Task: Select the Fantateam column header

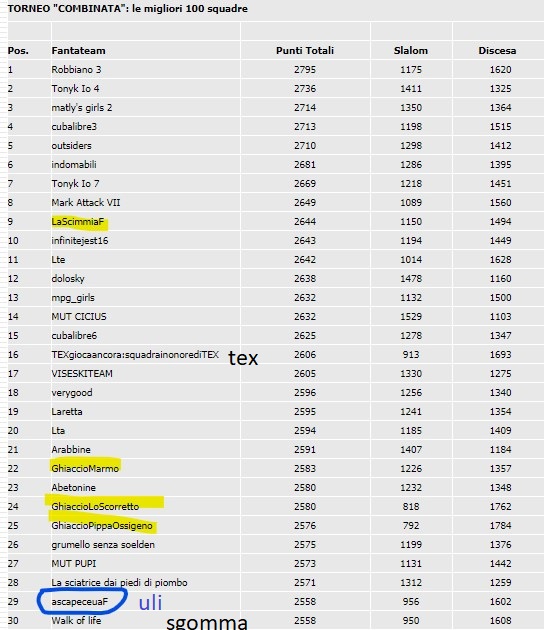Action: pos(78,51)
